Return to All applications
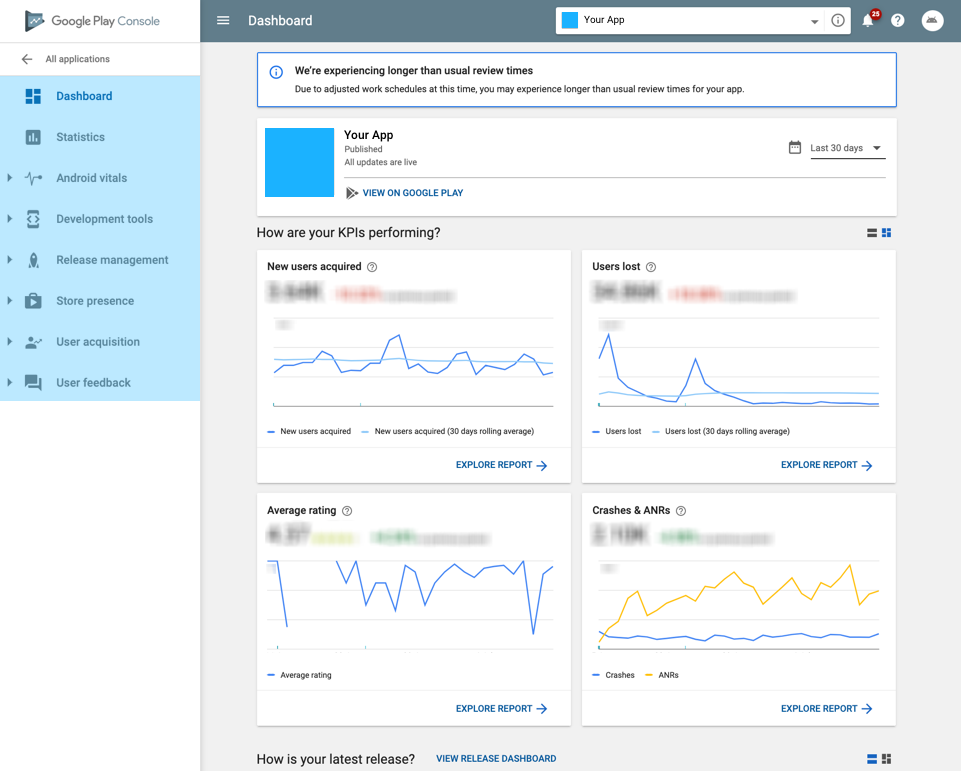This screenshot has height=771, width=961. tap(77, 59)
